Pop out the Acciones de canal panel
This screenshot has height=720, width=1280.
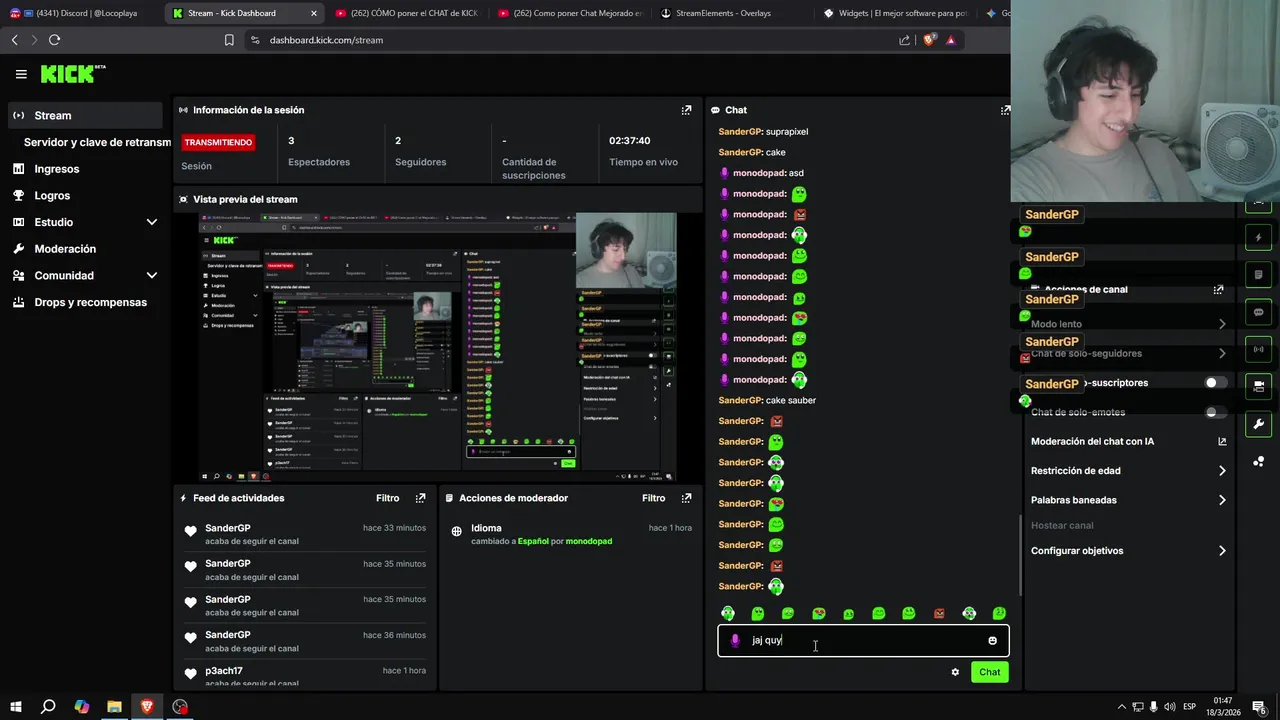[x=1218, y=290]
